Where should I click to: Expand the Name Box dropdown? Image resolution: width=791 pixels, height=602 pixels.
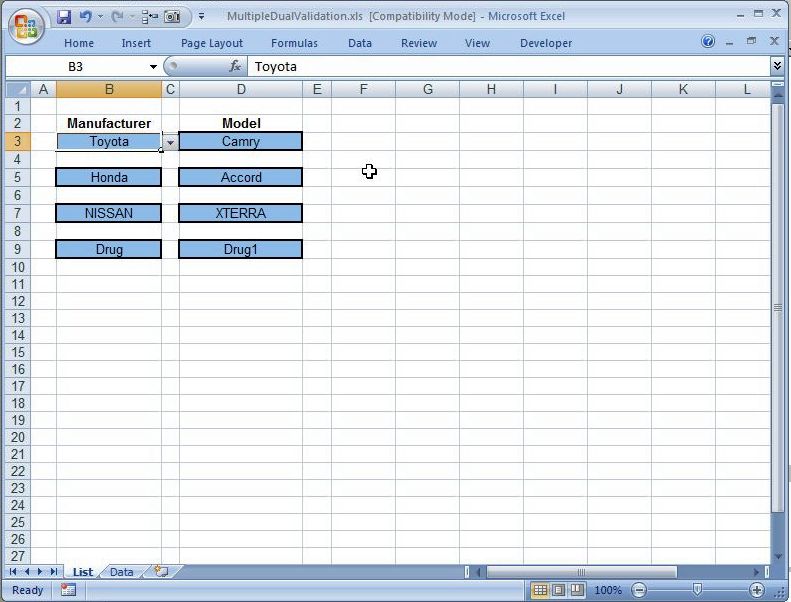(x=154, y=66)
